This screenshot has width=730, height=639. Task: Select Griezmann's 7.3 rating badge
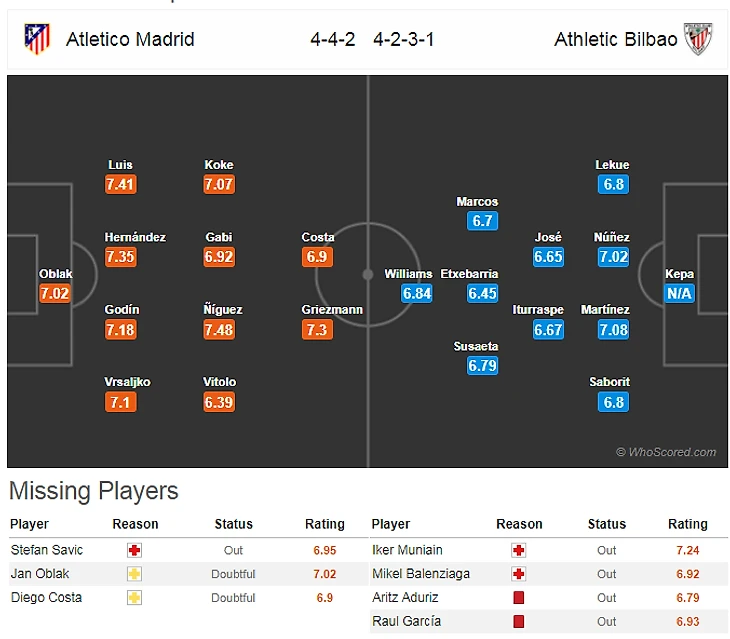tap(317, 330)
